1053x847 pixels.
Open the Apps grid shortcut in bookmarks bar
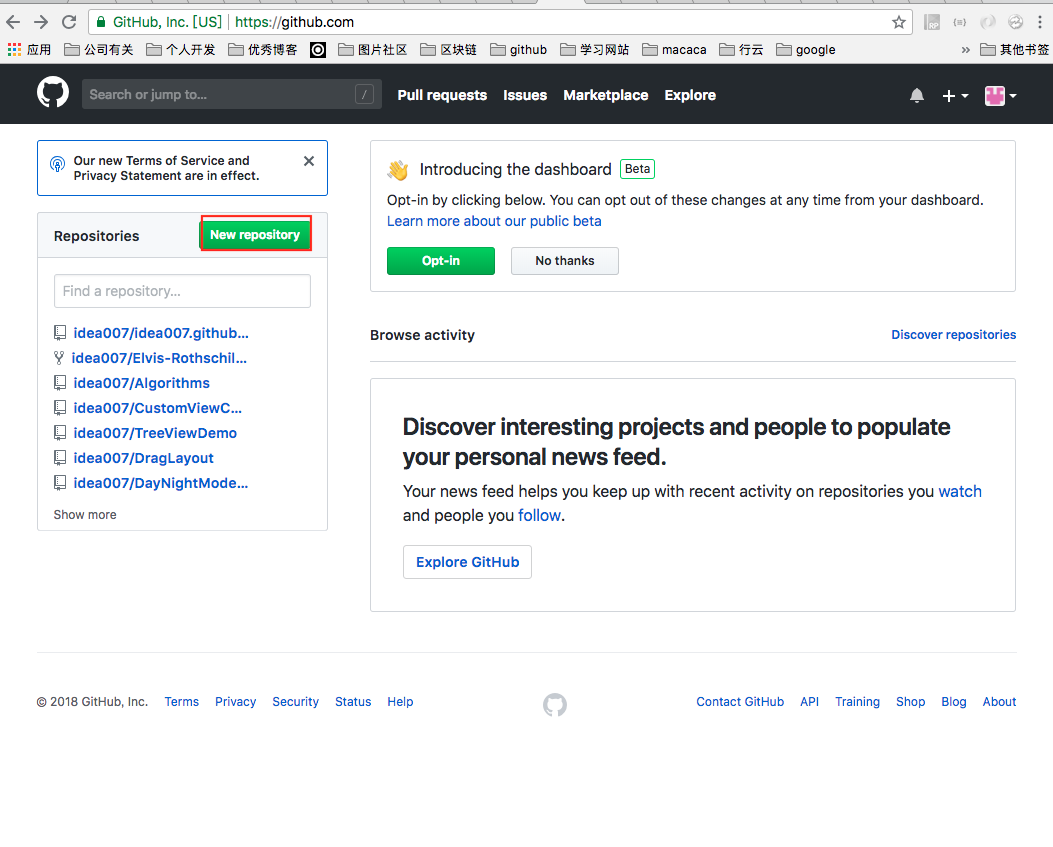pos(30,50)
